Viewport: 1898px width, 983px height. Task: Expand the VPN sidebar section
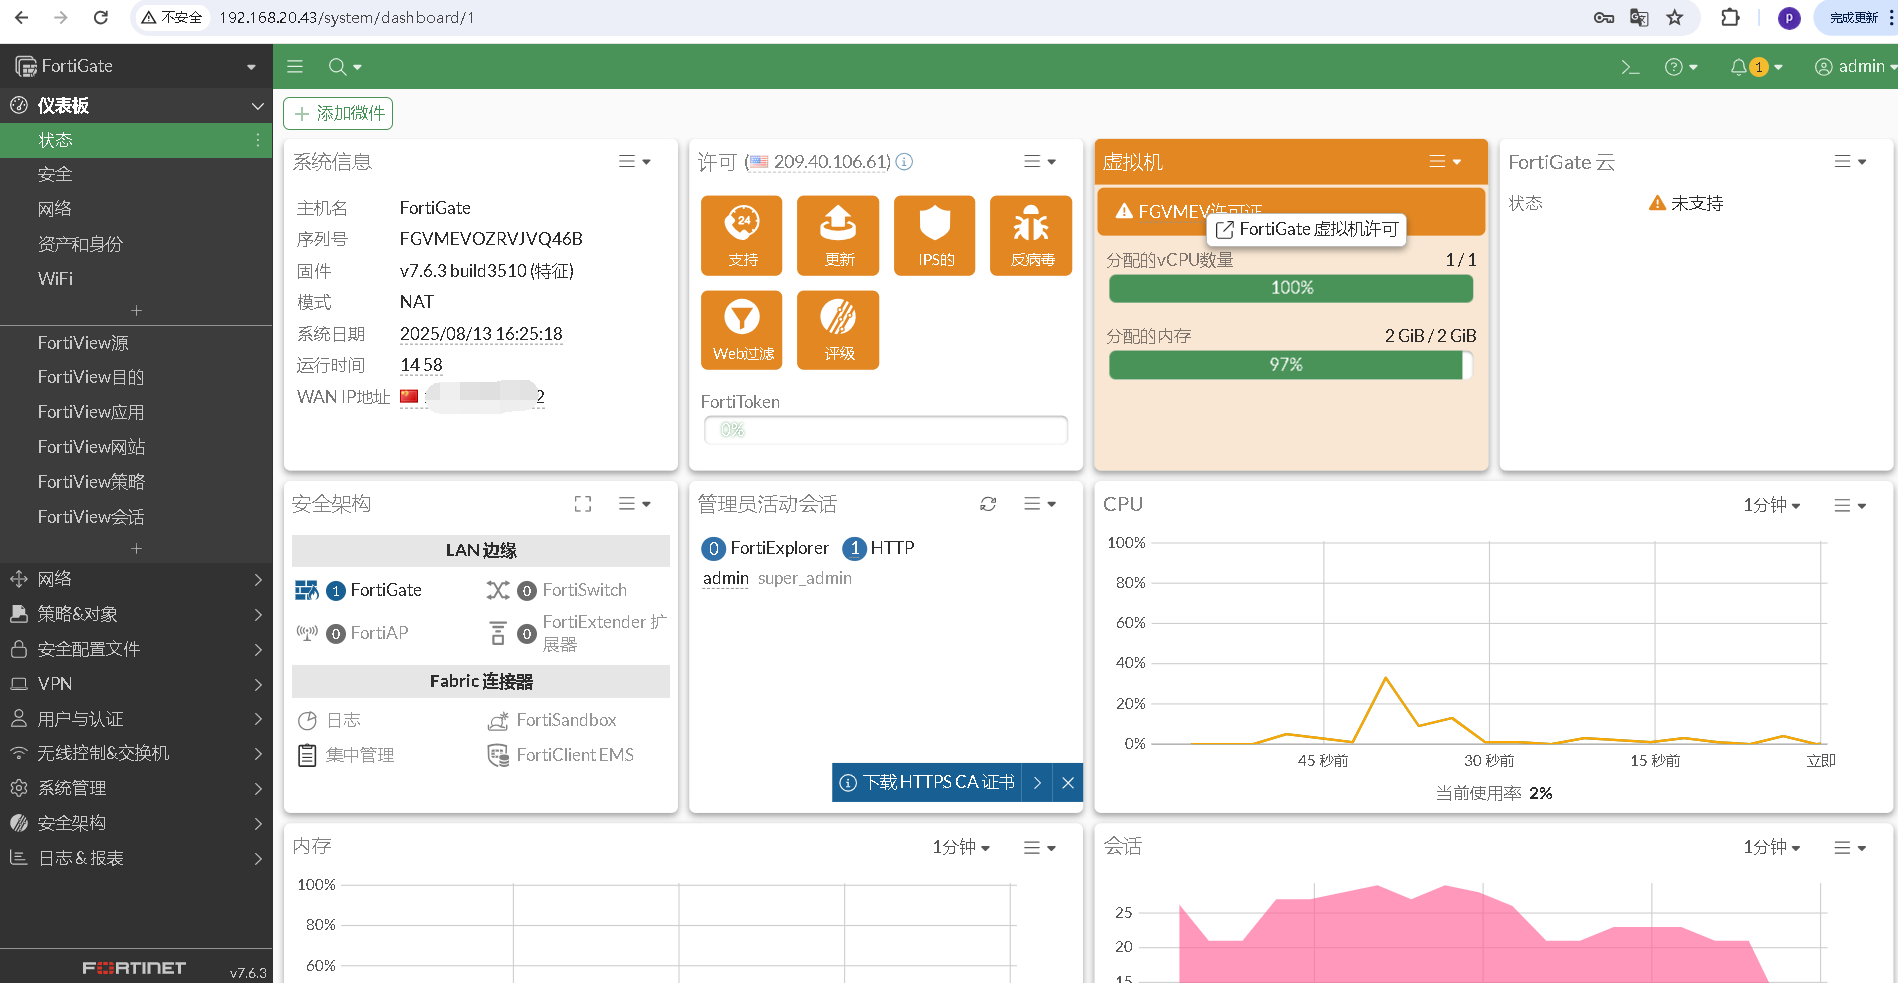pos(136,684)
